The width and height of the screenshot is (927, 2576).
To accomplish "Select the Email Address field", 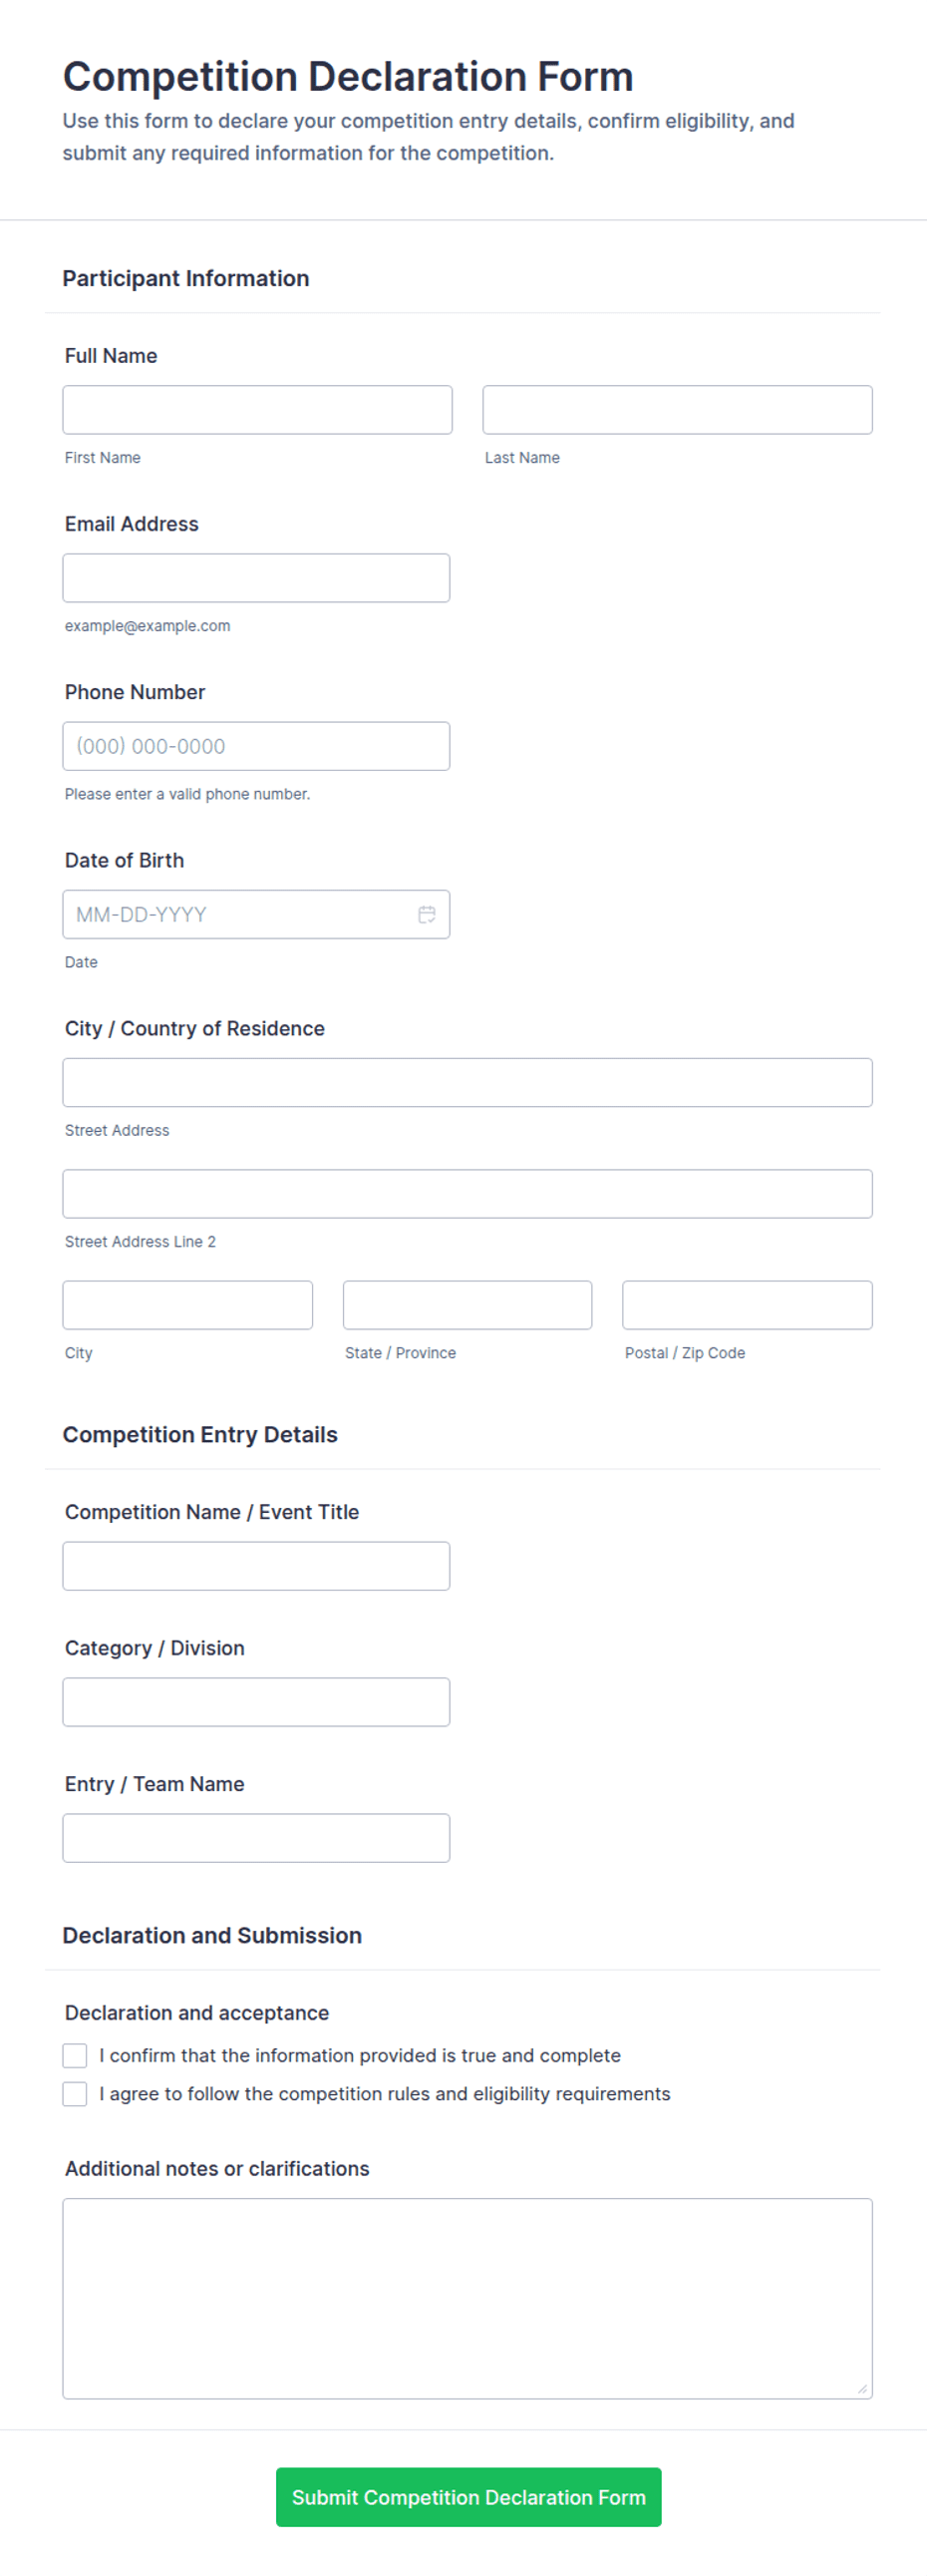I will pos(256,578).
